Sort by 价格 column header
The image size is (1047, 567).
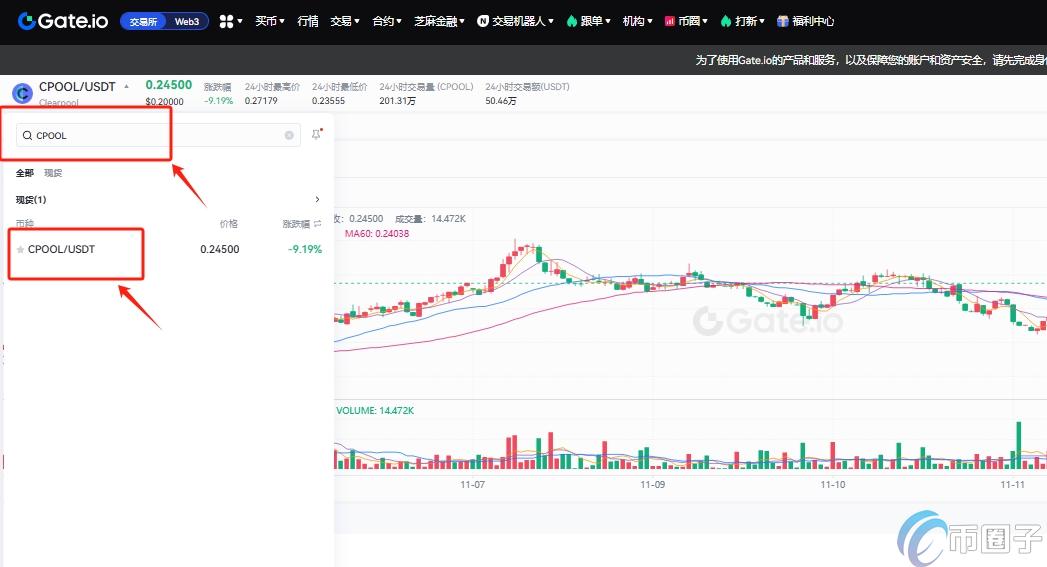[228, 224]
